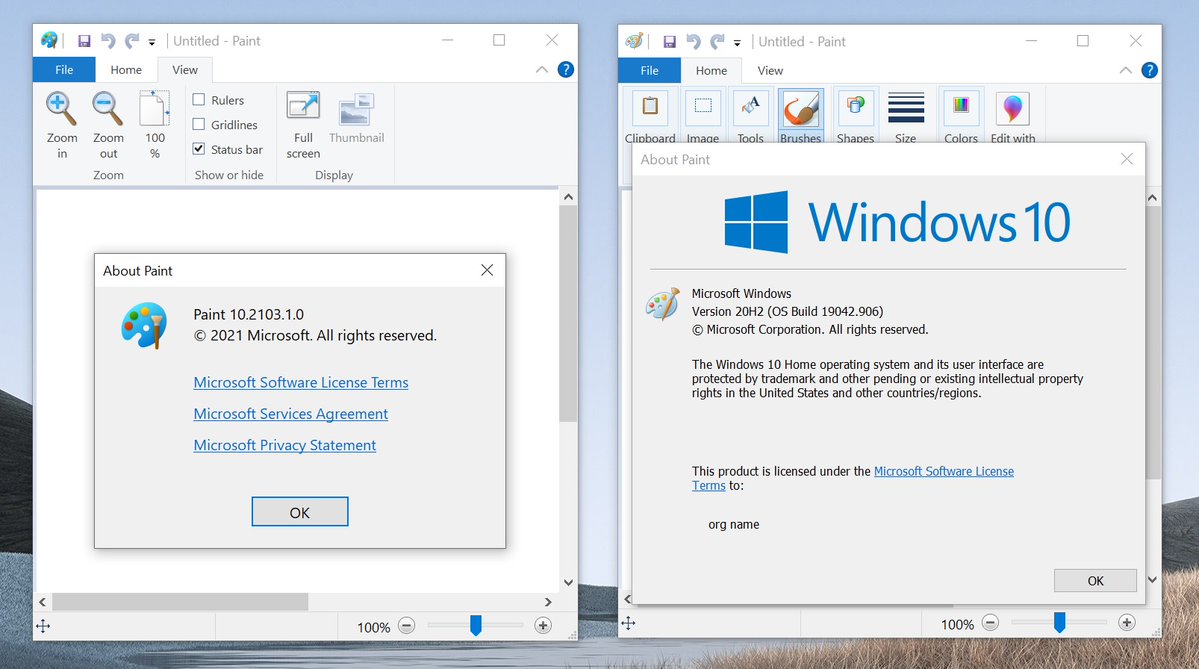Open the File menu in right Paint

click(649, 70)
